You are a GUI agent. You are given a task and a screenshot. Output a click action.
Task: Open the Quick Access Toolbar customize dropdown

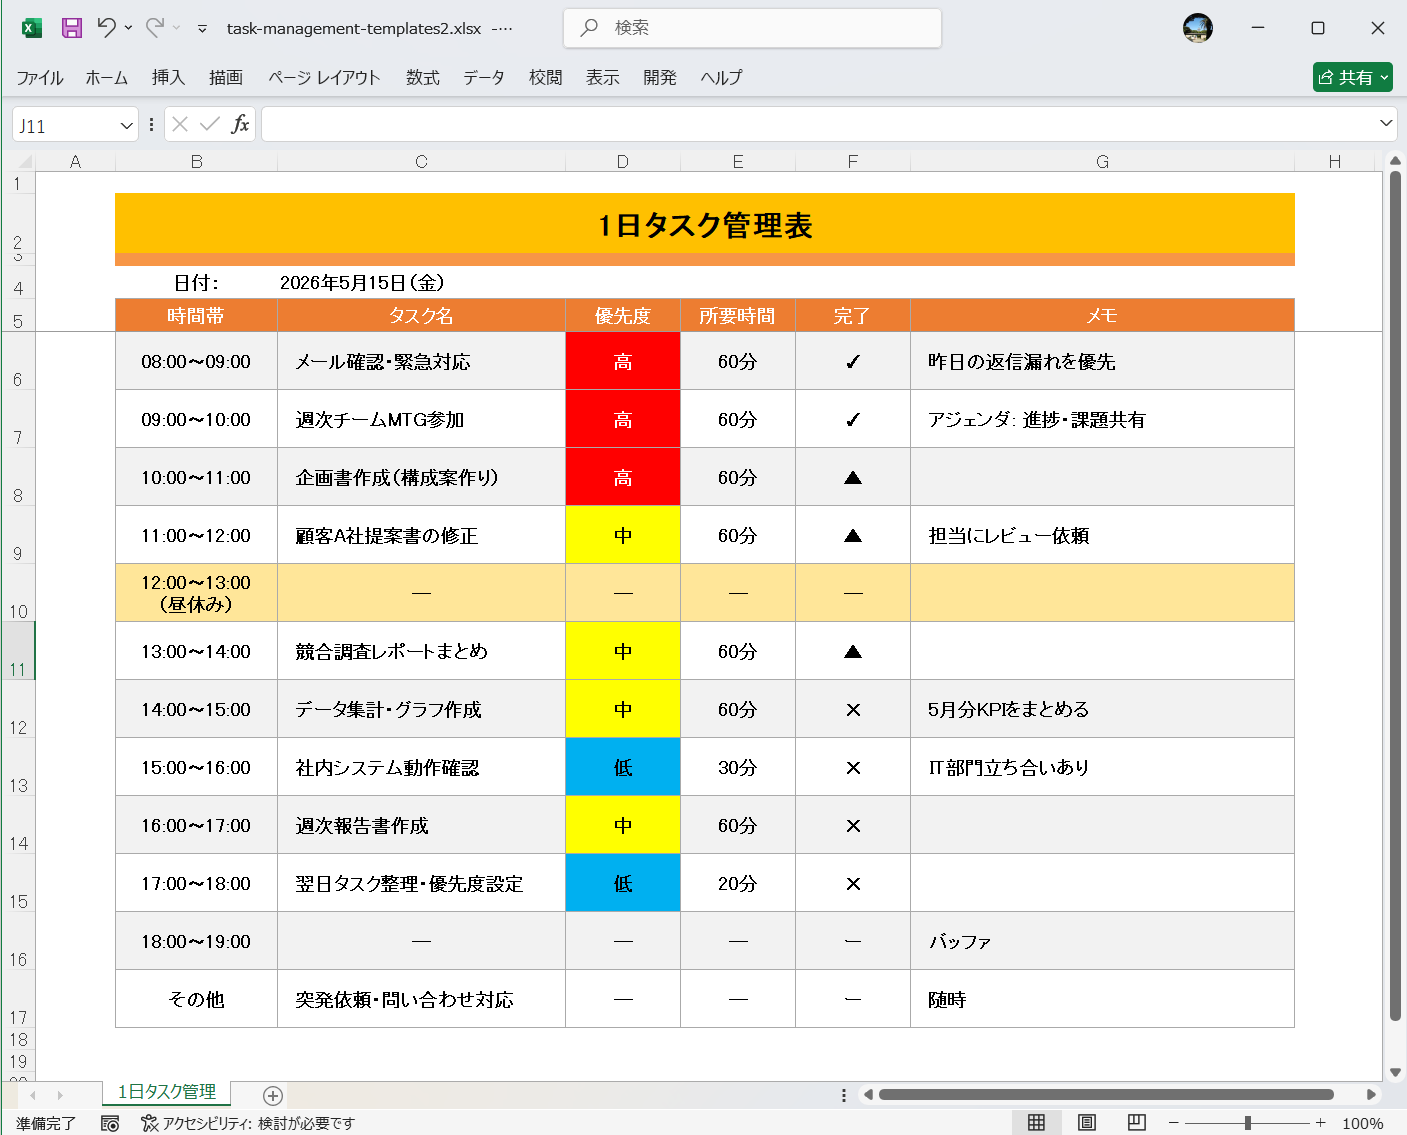202,29
